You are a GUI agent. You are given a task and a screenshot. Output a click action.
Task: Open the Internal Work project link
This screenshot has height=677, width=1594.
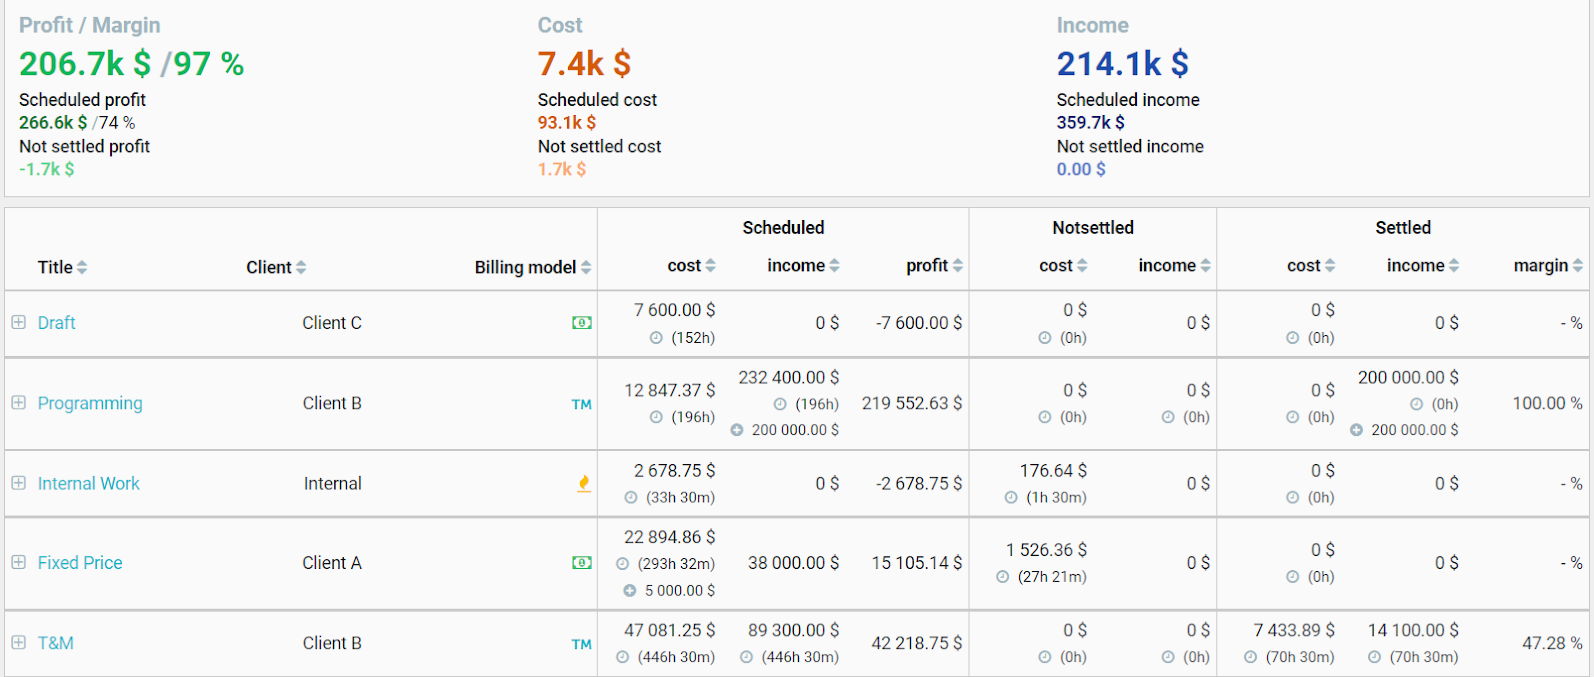coord(89,483)
